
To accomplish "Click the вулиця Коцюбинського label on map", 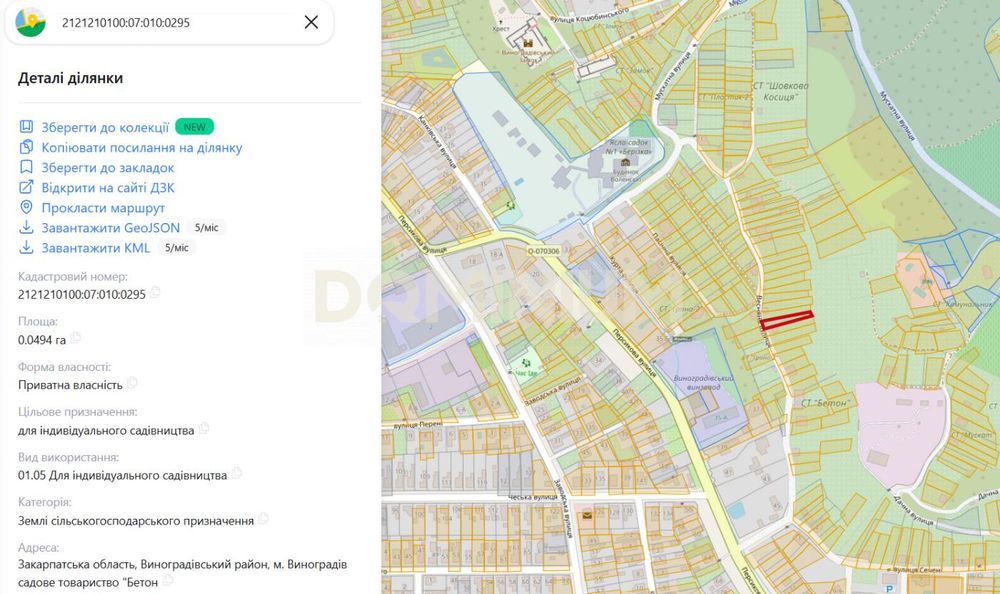I will pyautogui.click(x=589, y=15).
